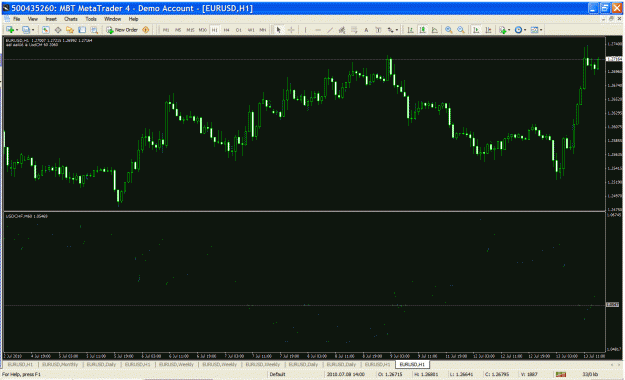Image resolution: width=625 pixels, height=380 pixels.
Task: Expand the Indicators dropdown arrow
Action: tap(509, 30)
